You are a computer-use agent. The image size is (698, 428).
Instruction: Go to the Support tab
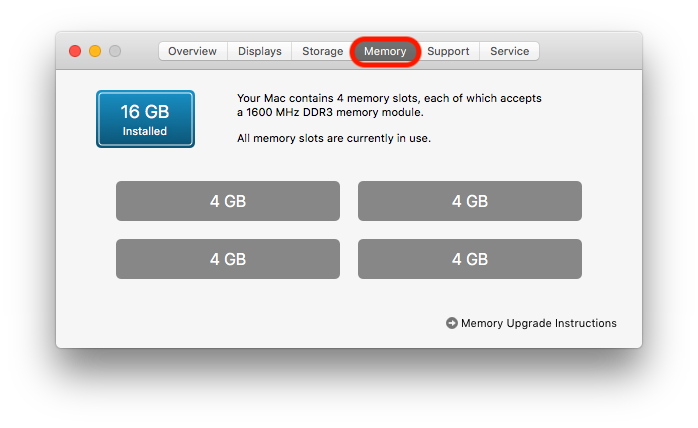click(448, 51)
